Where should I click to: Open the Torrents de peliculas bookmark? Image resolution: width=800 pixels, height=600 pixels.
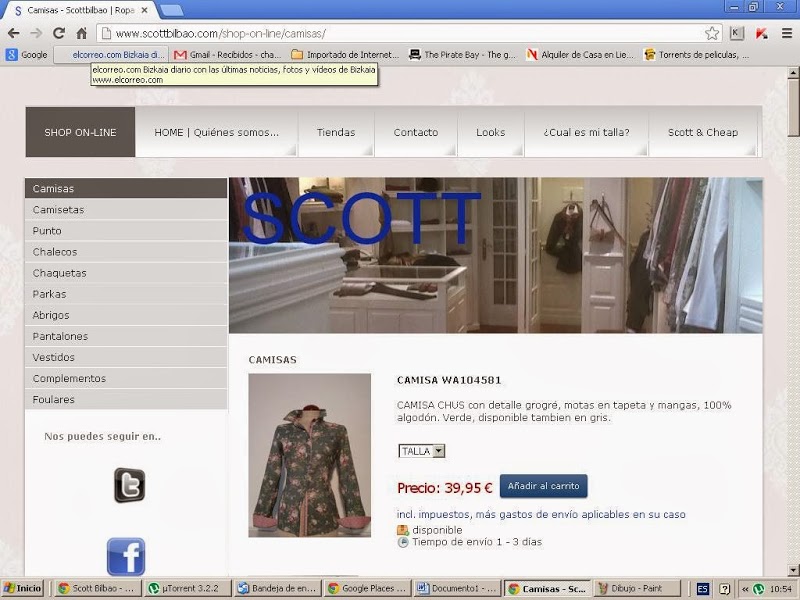click(697, 55)
